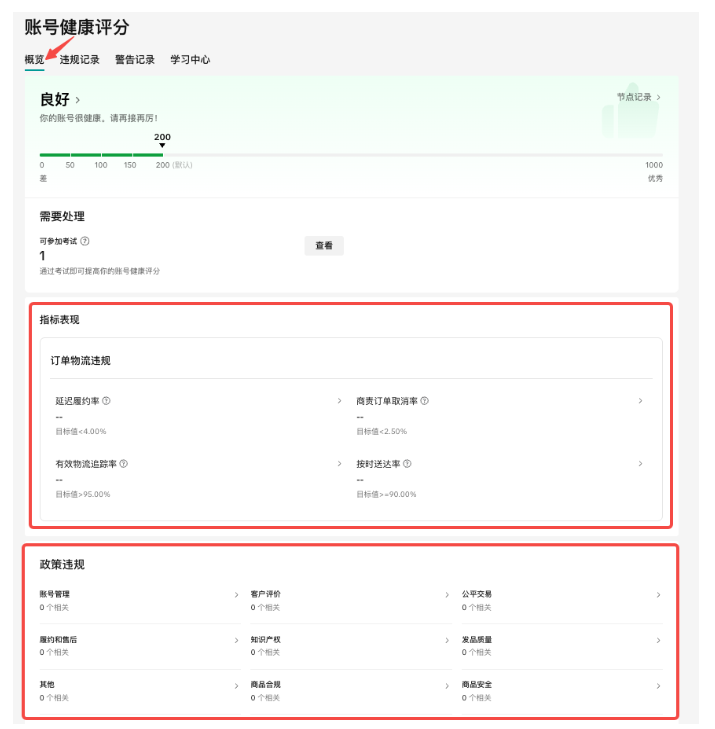Select the 概览 tab
Screen dimensions: 715x729
point(34,60)
